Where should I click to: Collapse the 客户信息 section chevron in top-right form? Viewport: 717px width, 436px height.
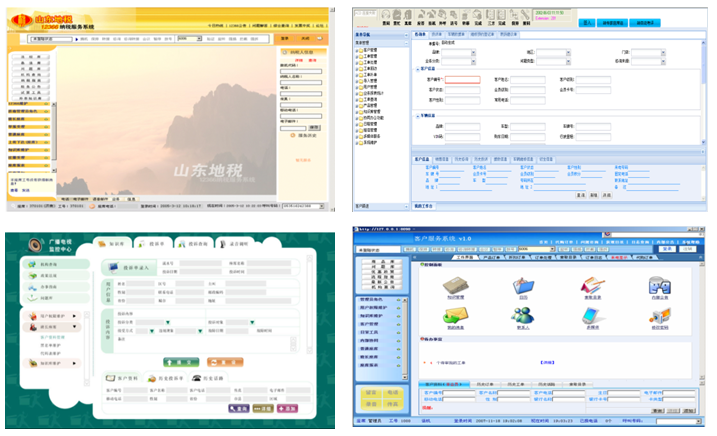[417, 69]
